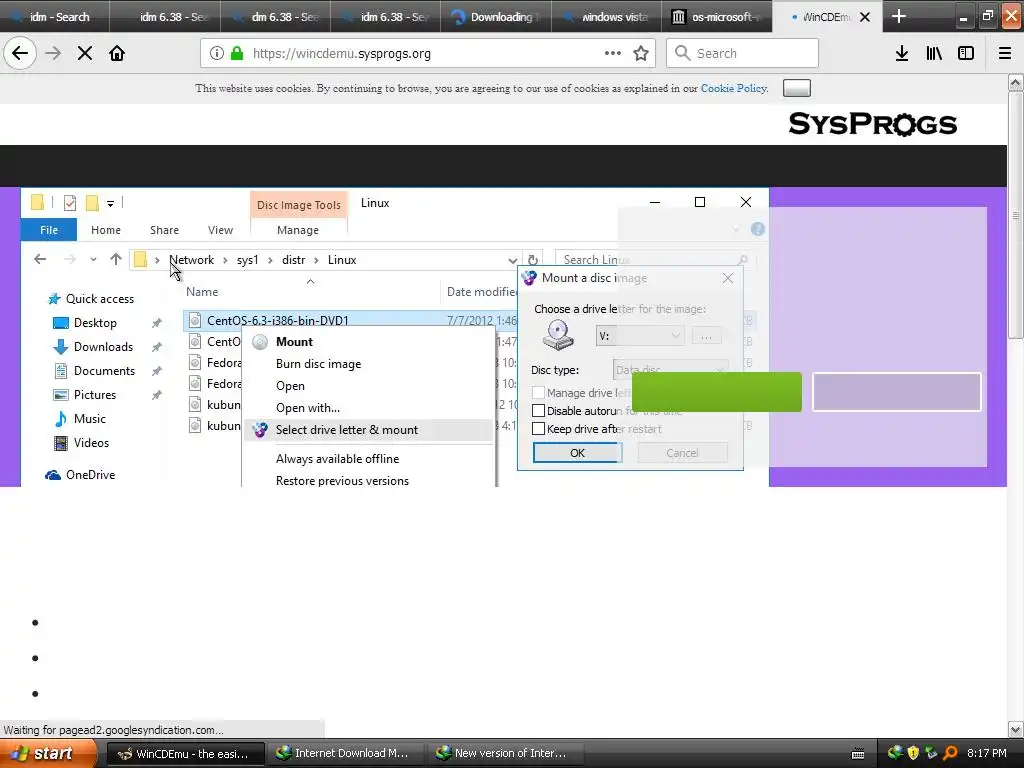Expand the Explorer address bar history chevron

pos(513,260)
